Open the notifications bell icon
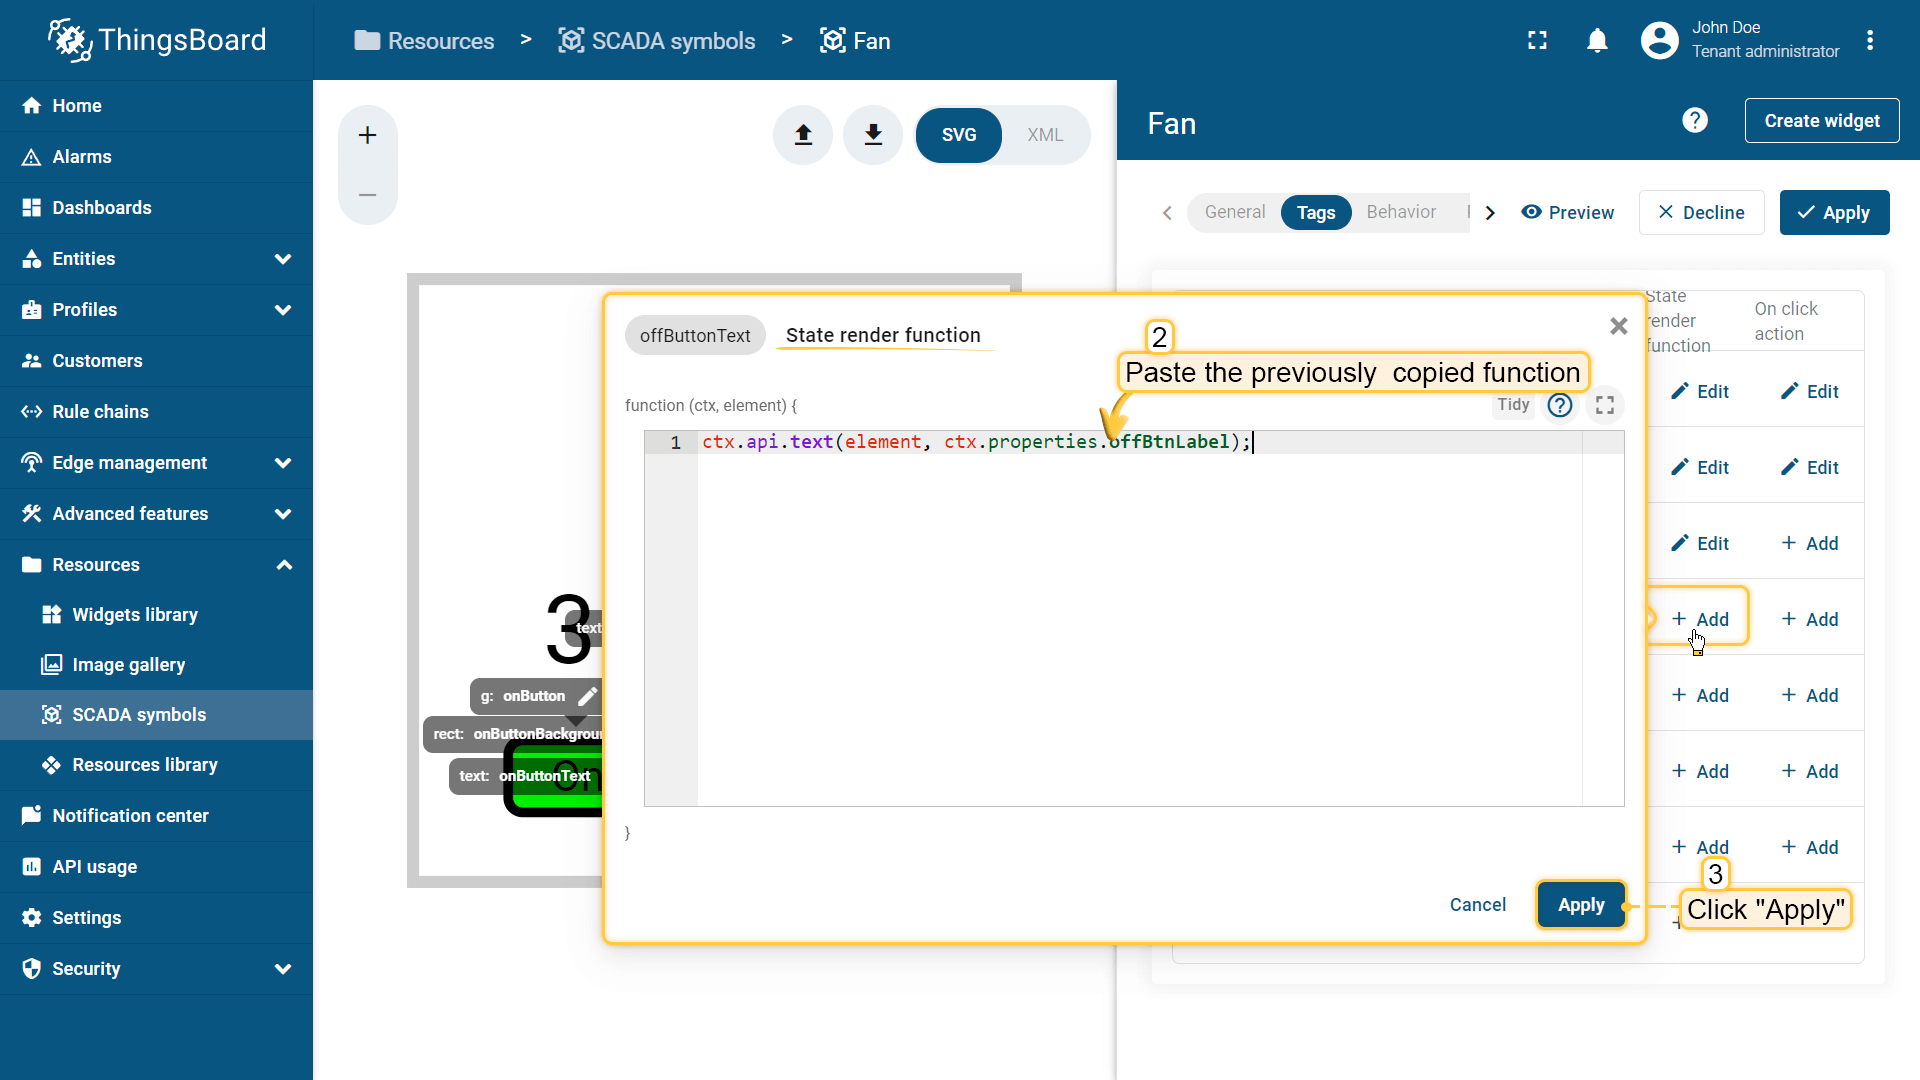 [1597, 40]
